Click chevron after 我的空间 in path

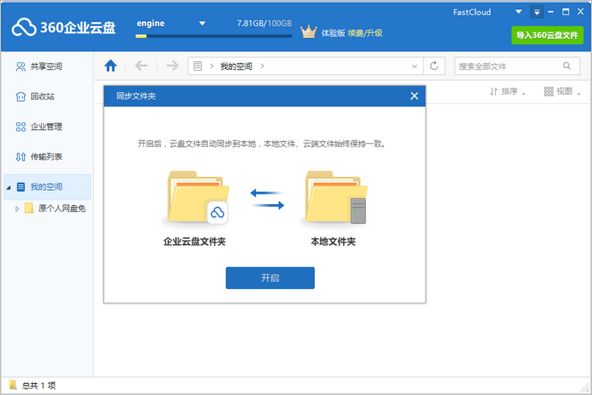coord(262,66)
